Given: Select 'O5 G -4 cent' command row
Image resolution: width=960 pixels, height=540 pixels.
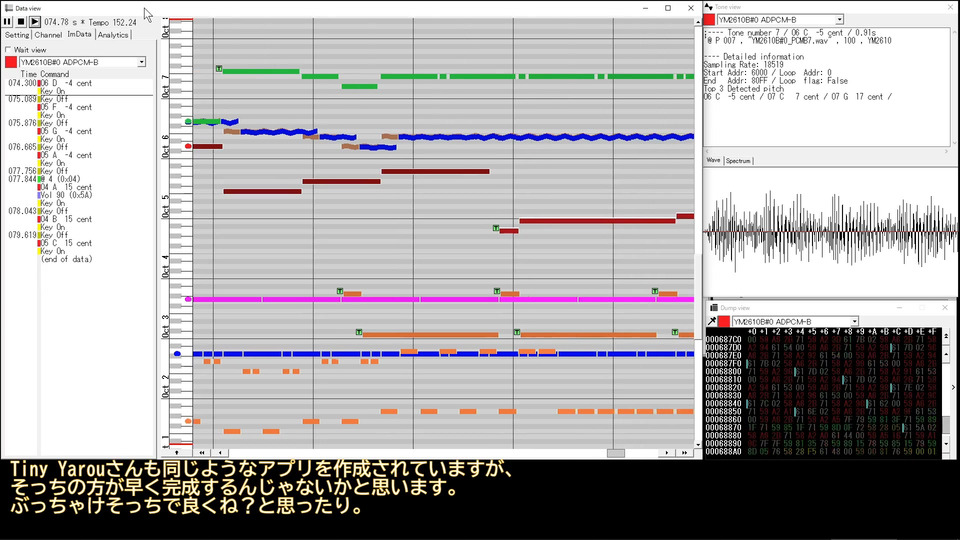Looking at the screenshot, I should 66,131.
